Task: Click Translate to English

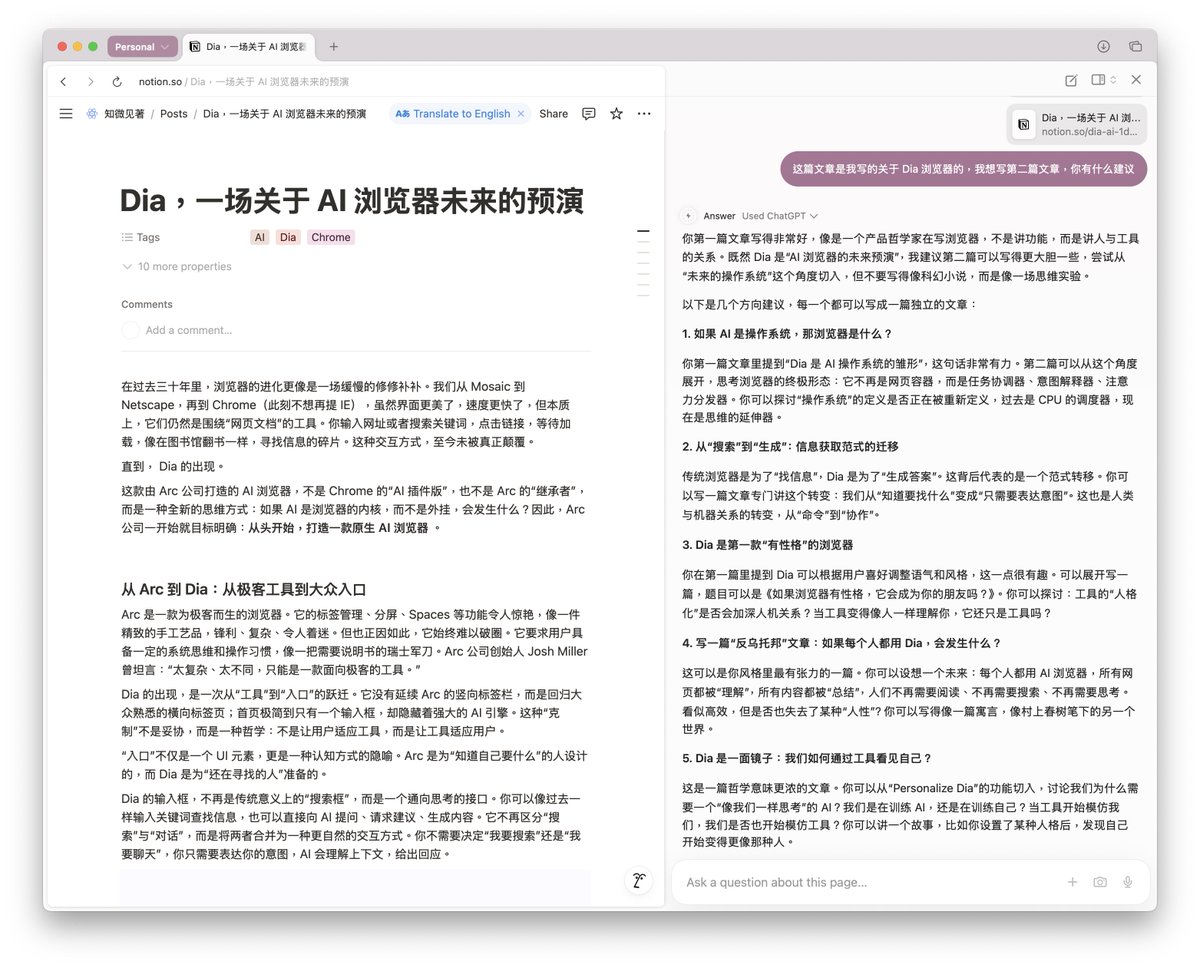Action: pyautogui.click(x=452, y=114)
